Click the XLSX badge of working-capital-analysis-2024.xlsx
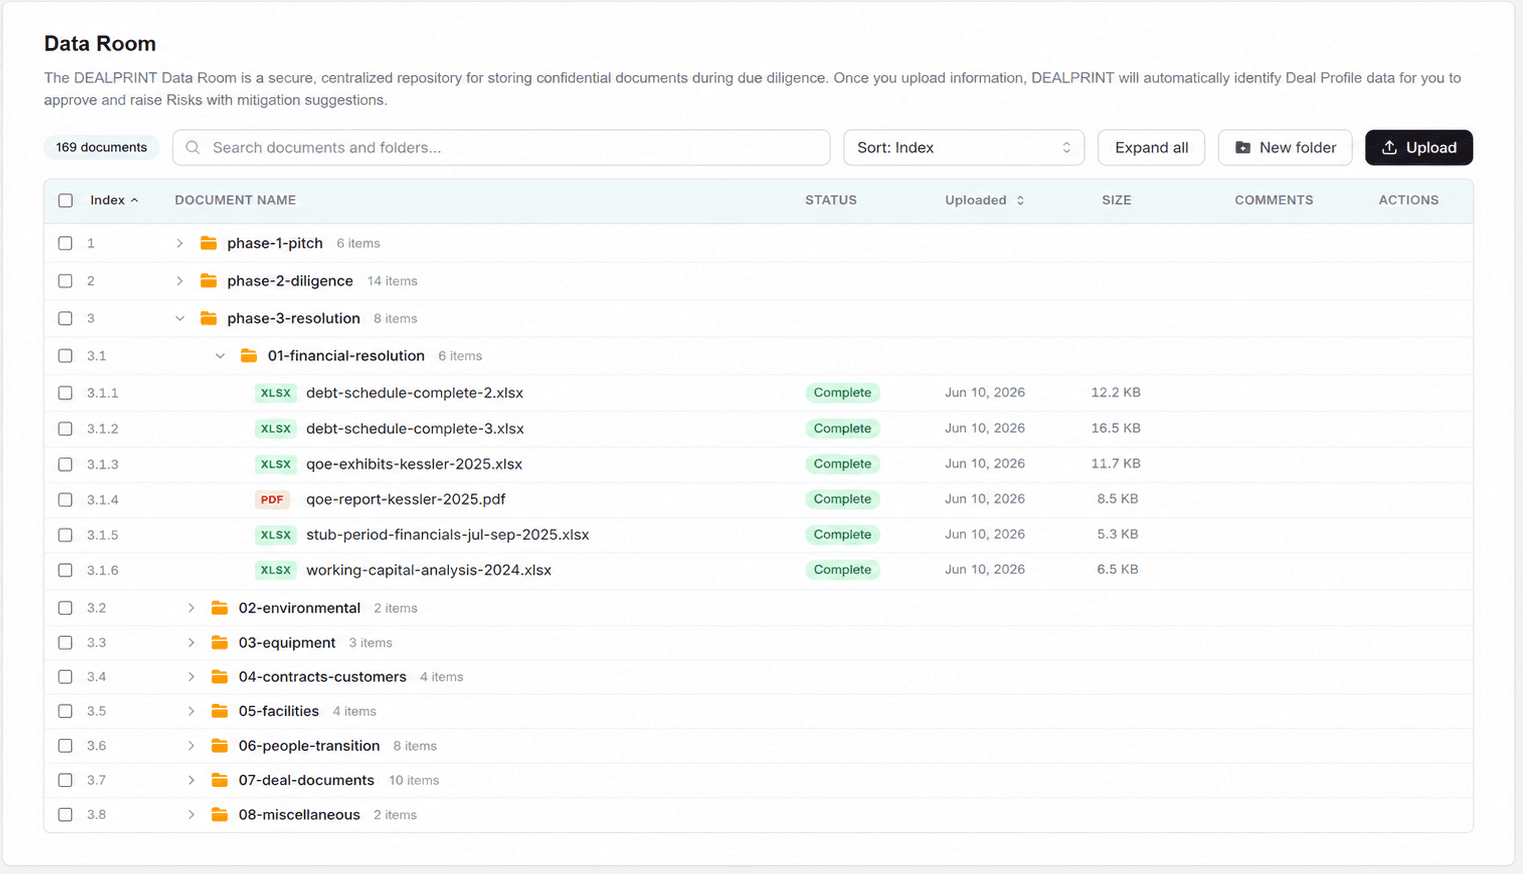The width and height of the screenshot is (1523, 874). point(275,570)
